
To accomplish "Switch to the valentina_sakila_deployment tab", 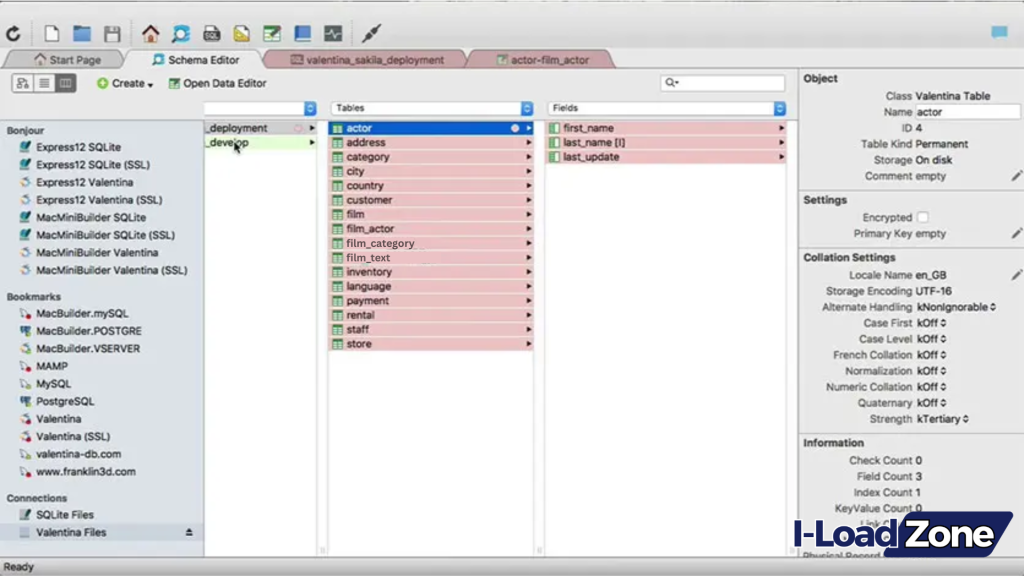I will point(375,59).
